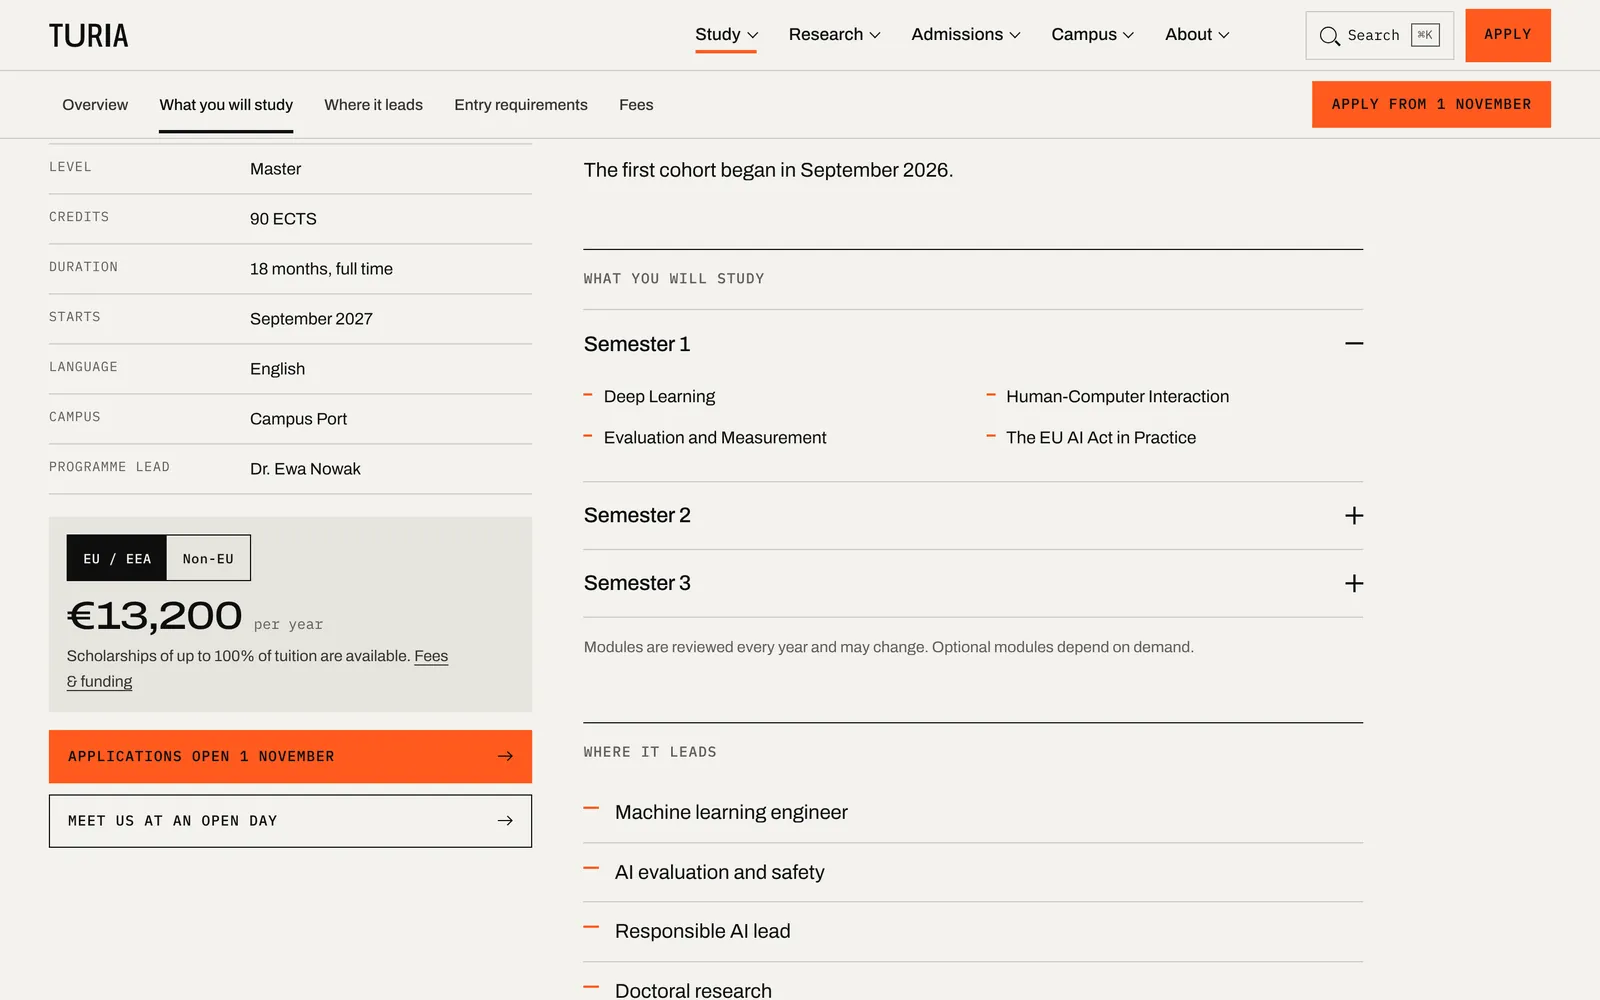Click arrow on Applications Open button
The height and width of the screenshot is (1000, 1600).
pyautogui.click(x=505, y=756)
